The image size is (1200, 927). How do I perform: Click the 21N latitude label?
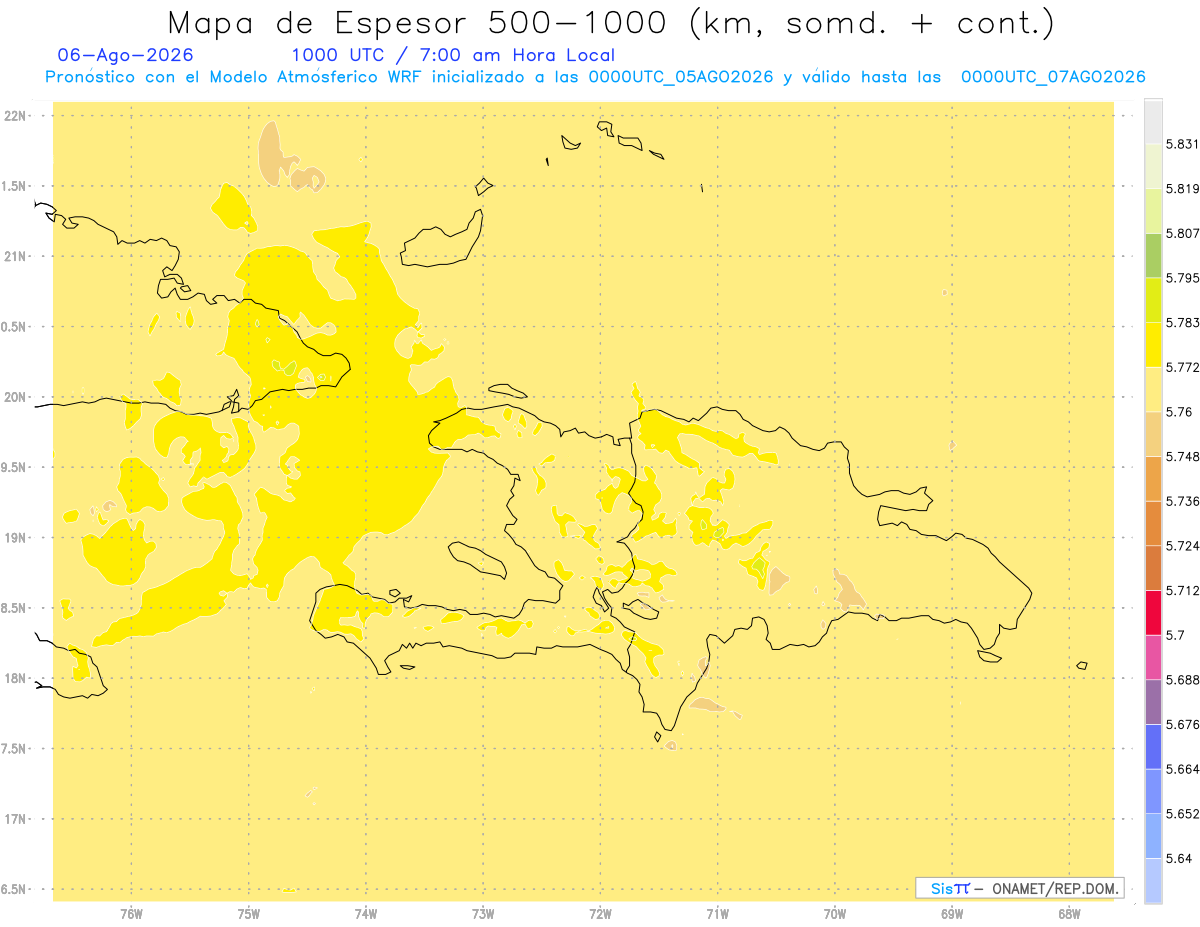(15, 257)
